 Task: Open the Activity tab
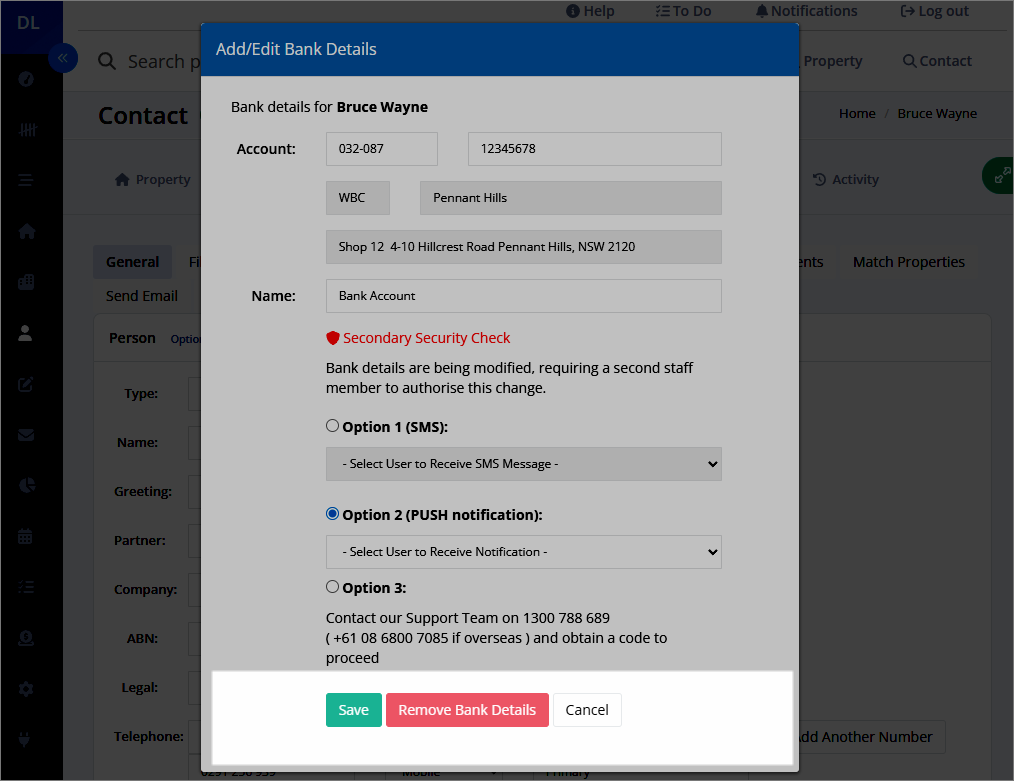(846, 180)
